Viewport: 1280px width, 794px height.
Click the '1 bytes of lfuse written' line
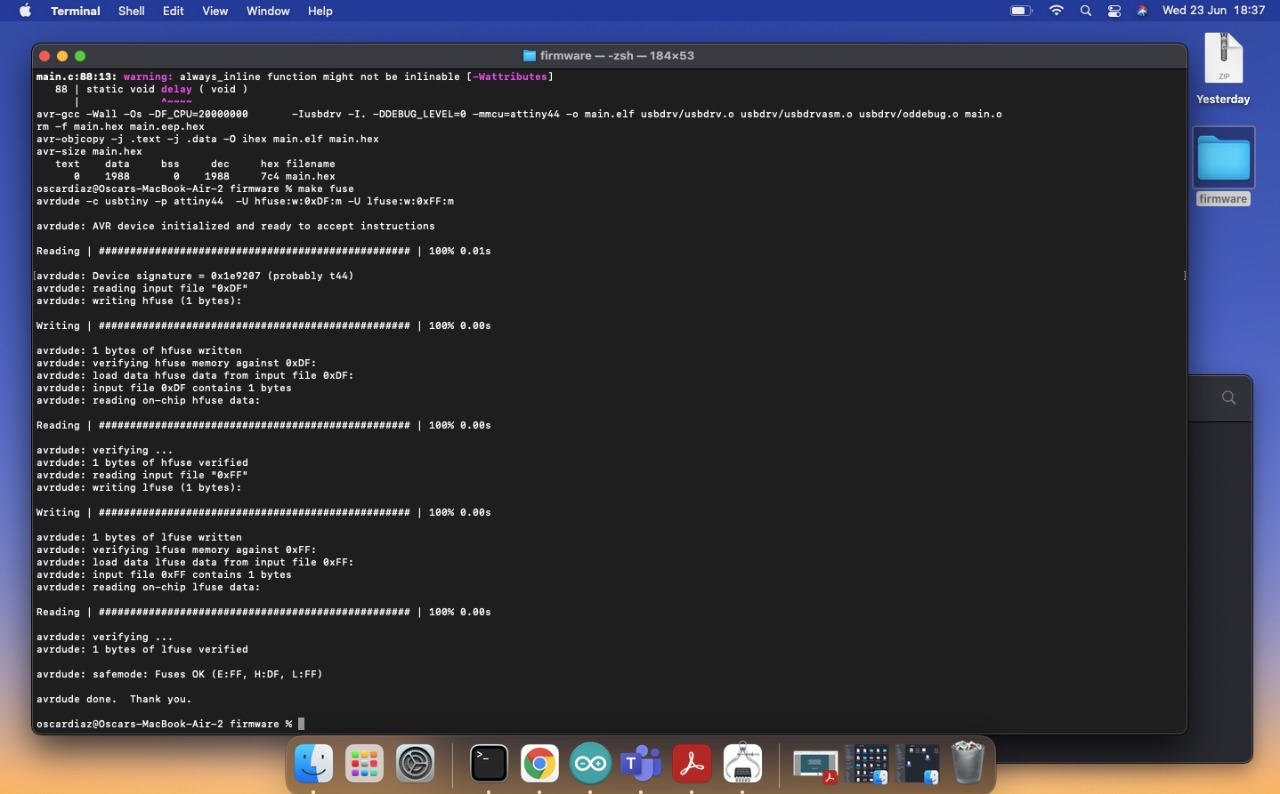[139, 537]
